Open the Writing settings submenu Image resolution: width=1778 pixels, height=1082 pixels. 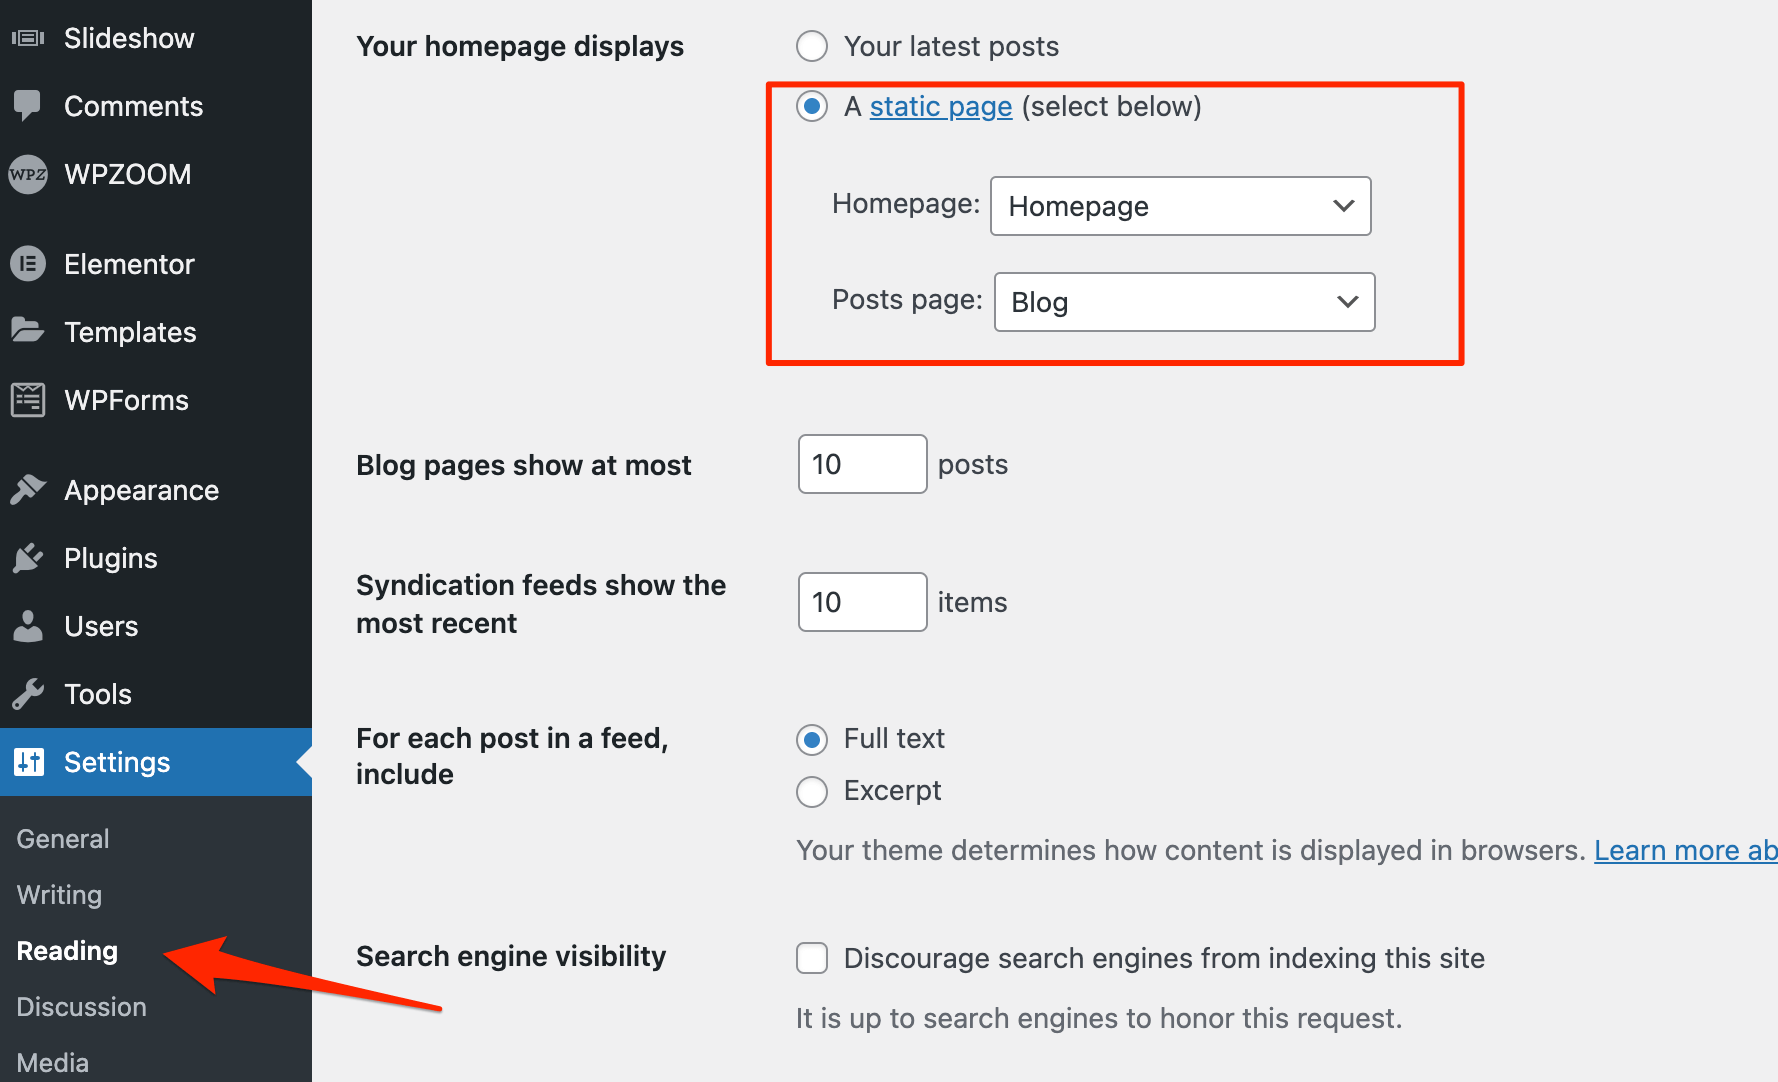pyautogui.click(x=59, y=895)
